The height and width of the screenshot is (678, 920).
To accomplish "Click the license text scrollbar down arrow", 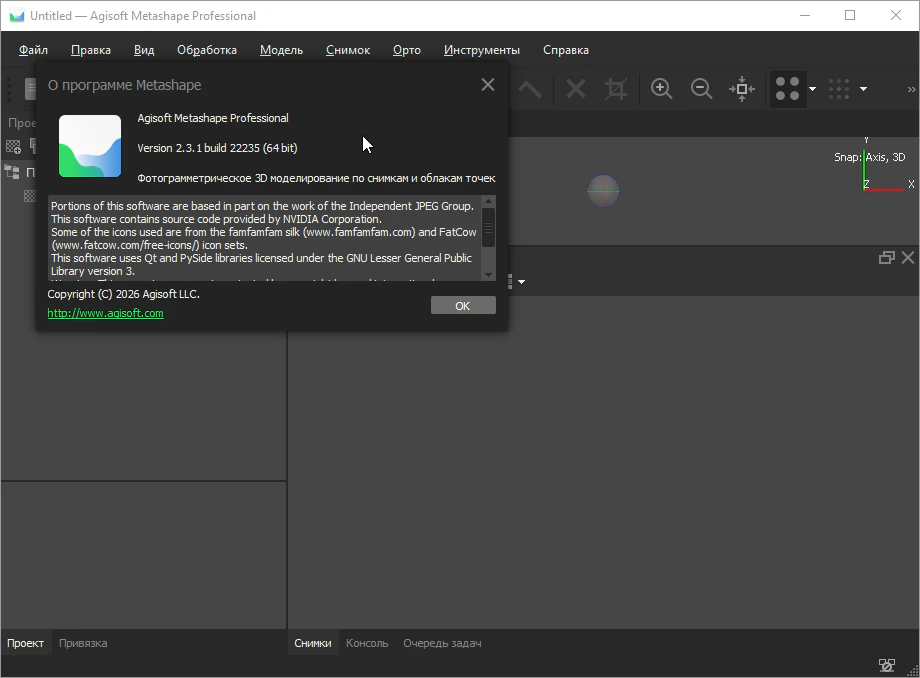I will coord(489,273).
